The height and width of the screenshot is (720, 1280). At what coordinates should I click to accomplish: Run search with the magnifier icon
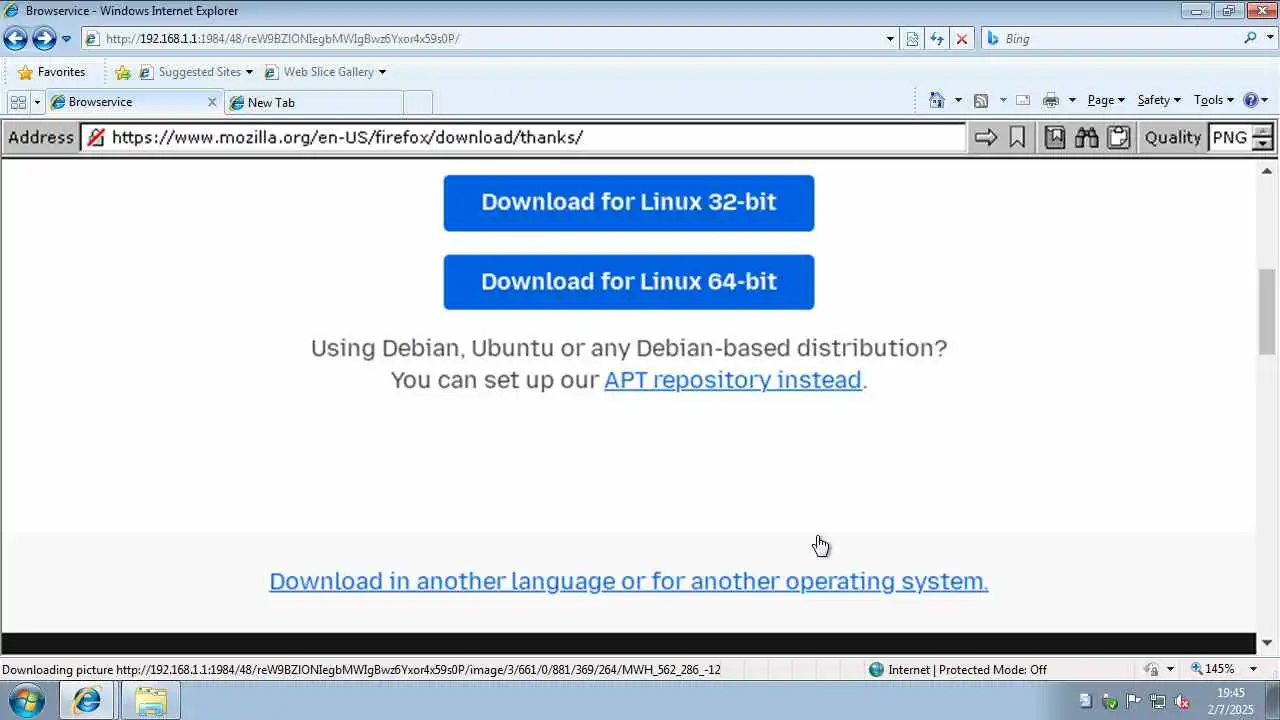pos(1250,39)
